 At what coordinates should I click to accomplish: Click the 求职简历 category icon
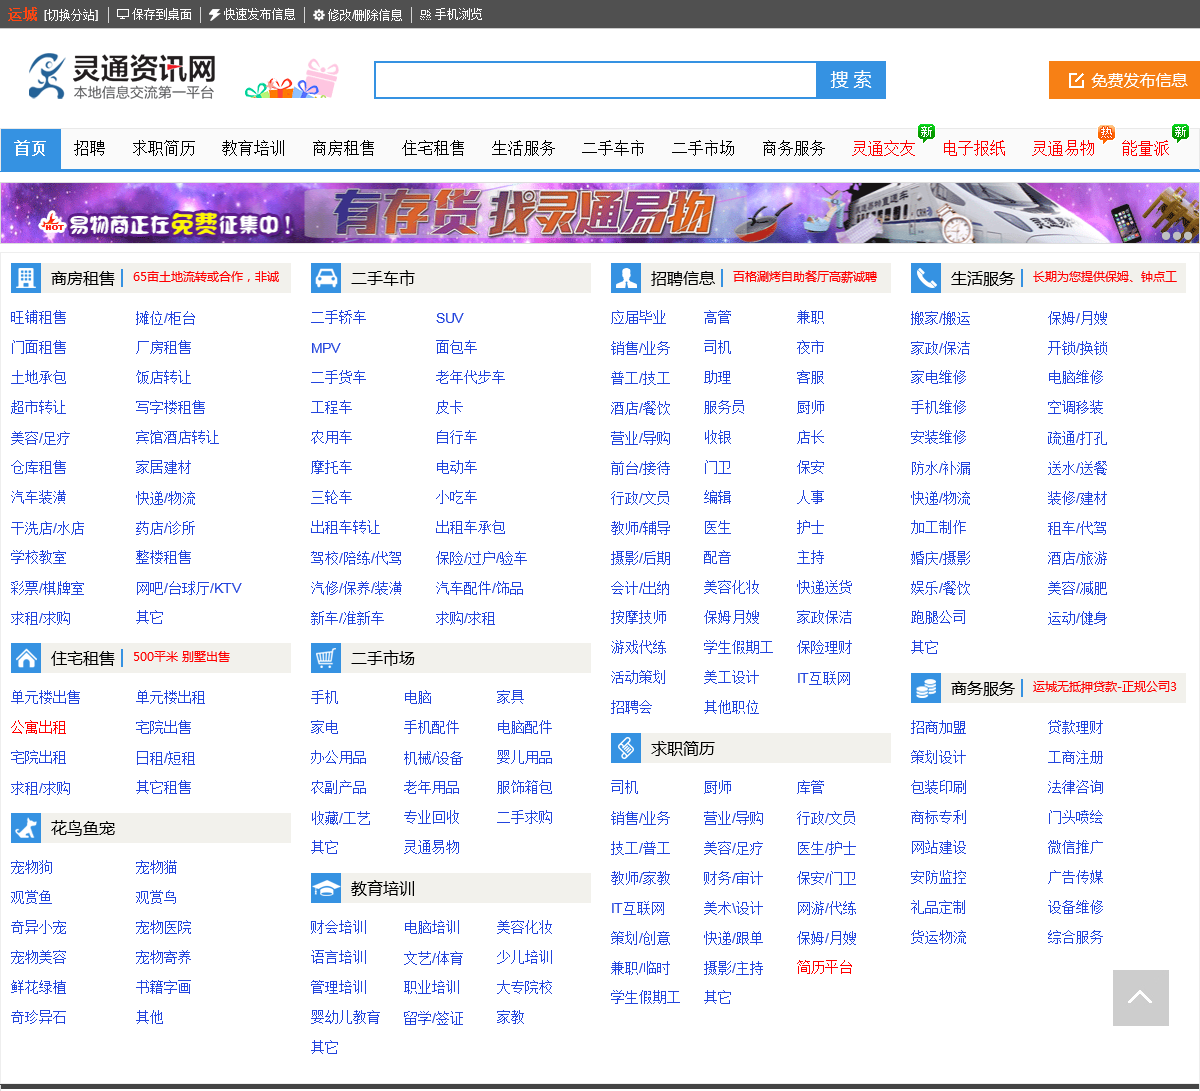point(626,748)
